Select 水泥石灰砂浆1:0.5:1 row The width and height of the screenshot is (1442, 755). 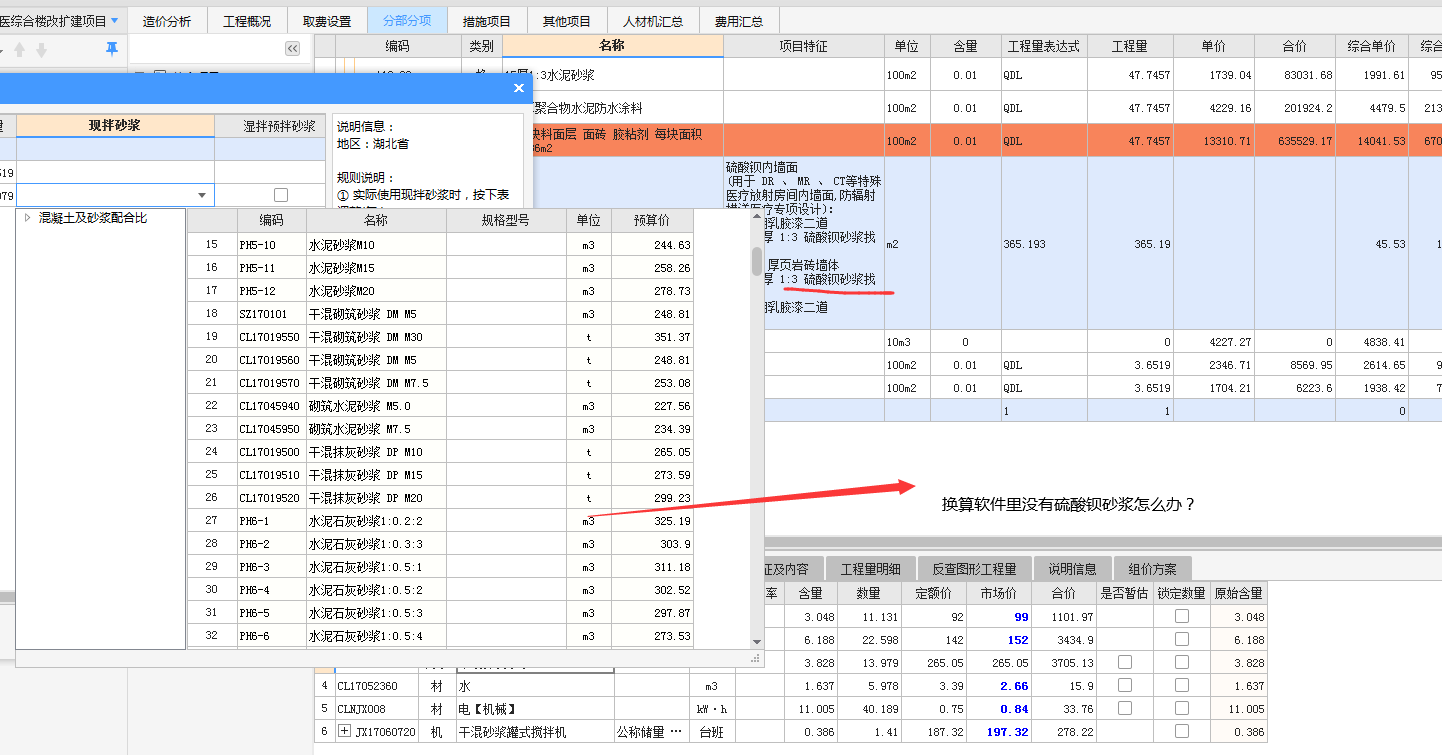(x=440, y=567)
